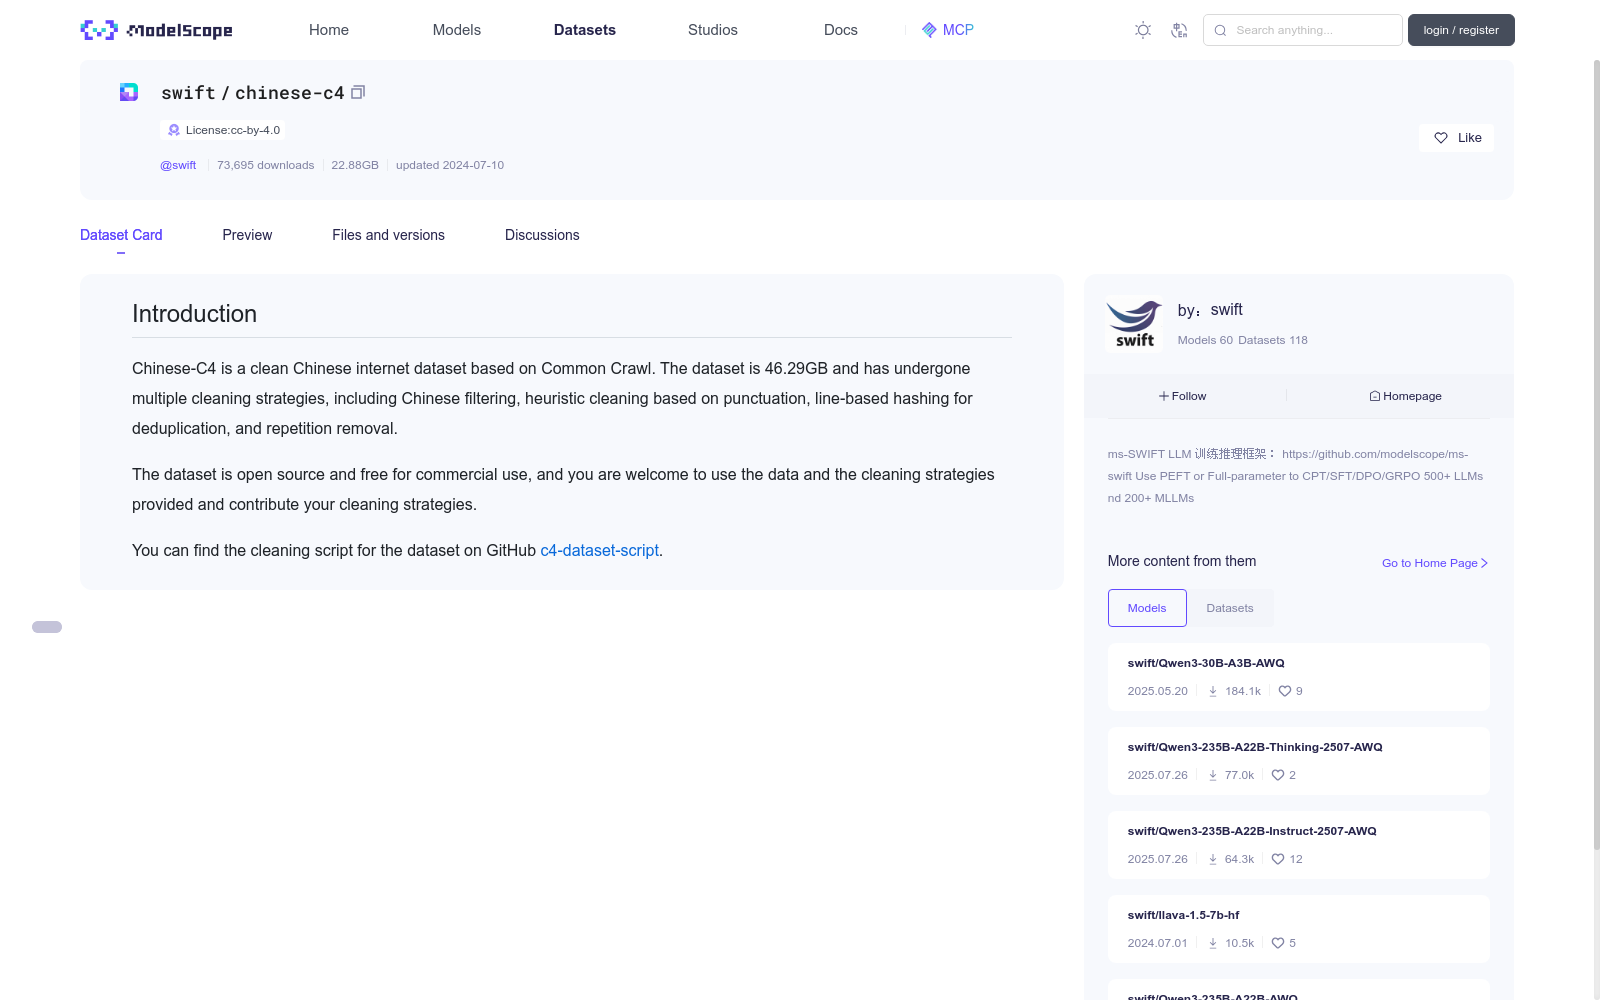Open the Models navigation item
This screenshot has height=1000, width=1600.
[x=457, y=30]
